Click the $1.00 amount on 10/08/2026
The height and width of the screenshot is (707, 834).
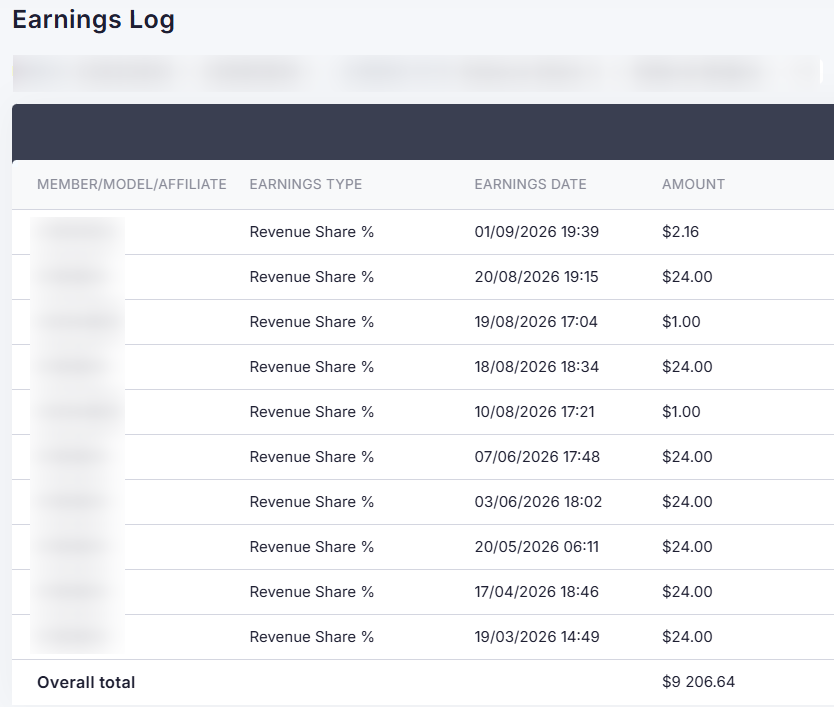click(681, 412)
